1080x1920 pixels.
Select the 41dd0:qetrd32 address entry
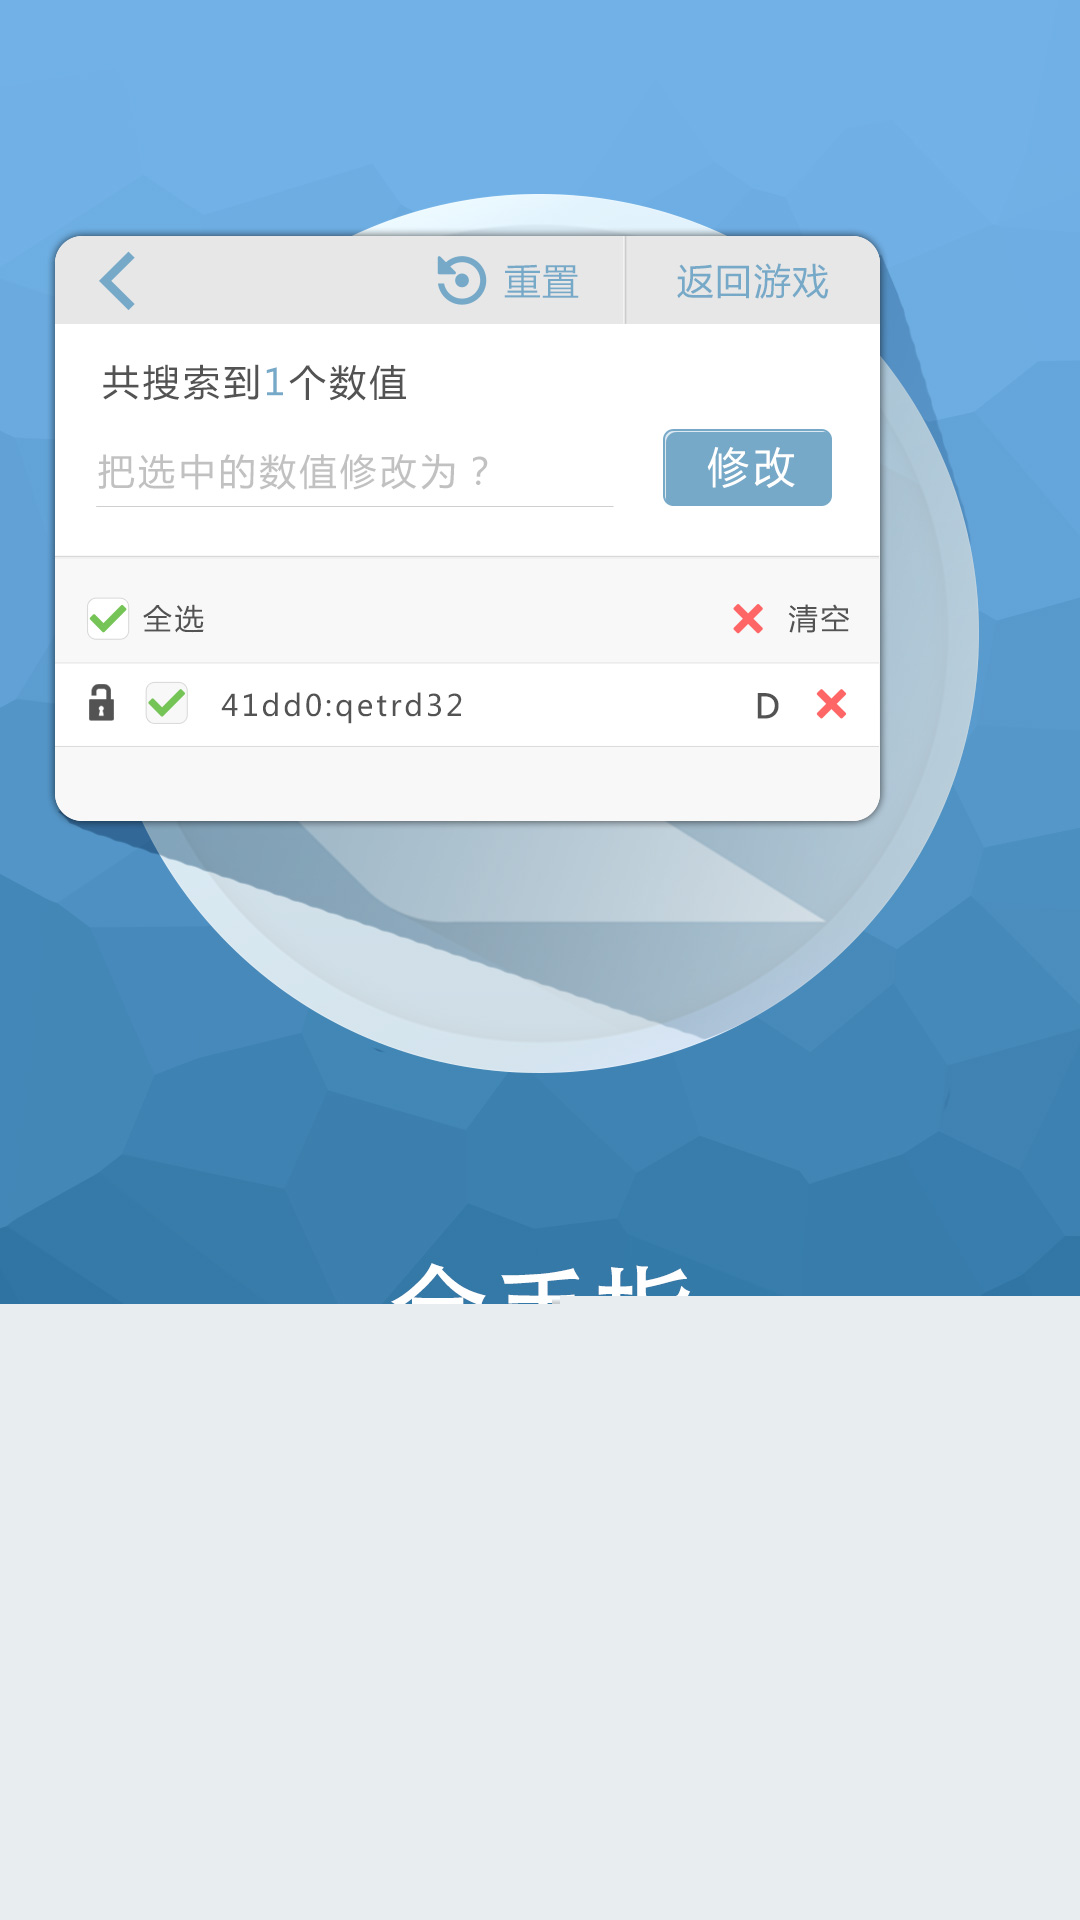click(342, 706)
